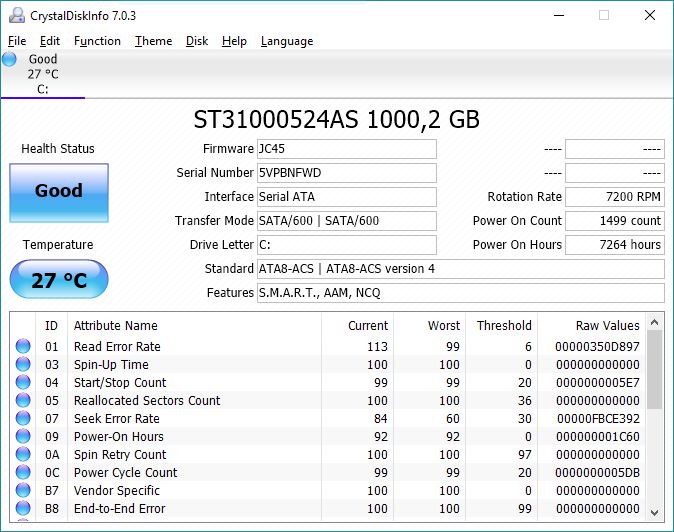Click raw value 000000001C60
Viewport: 674px width, 532px height.
[597, 437]
